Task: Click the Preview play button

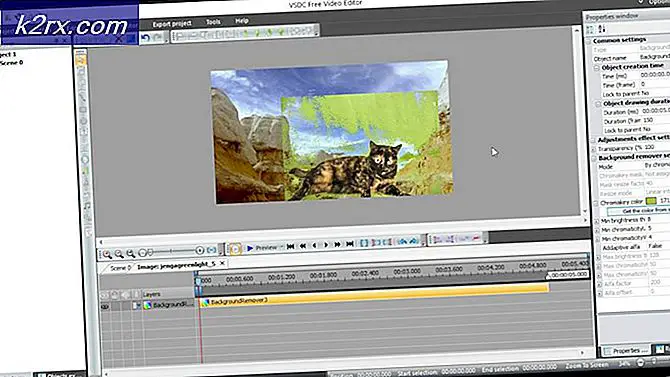Action: 250,248
